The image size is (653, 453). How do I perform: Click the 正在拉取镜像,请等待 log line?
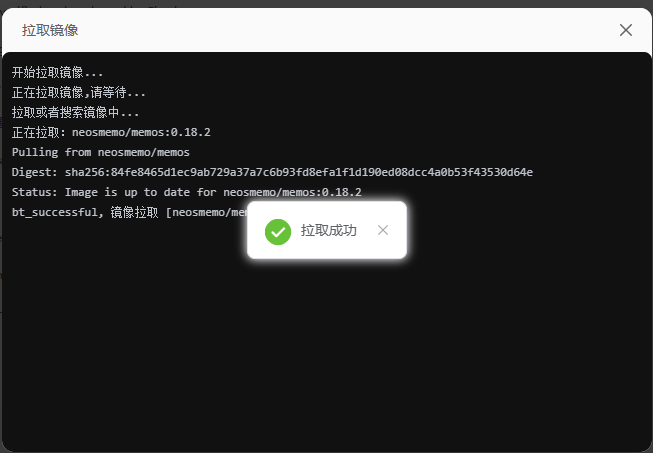[x=78, y=93]
